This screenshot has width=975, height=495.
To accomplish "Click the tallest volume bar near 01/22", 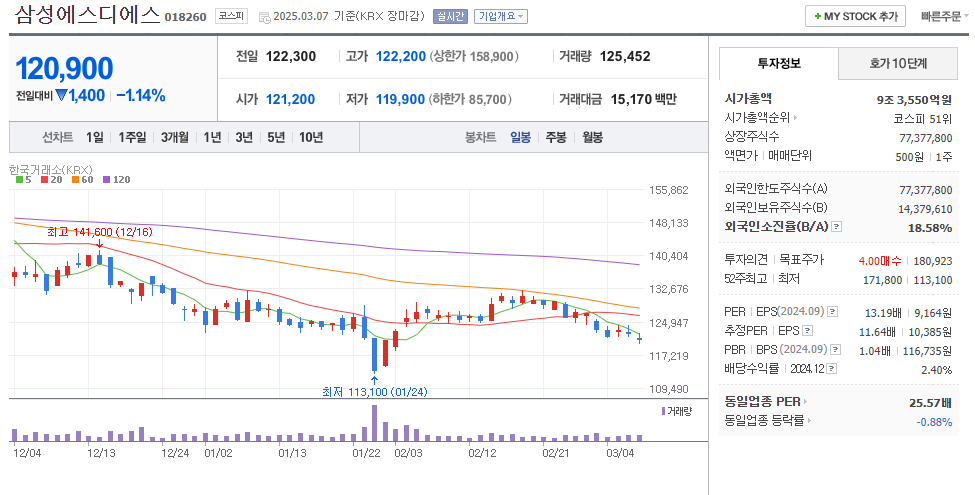I will tap(374, 423).
